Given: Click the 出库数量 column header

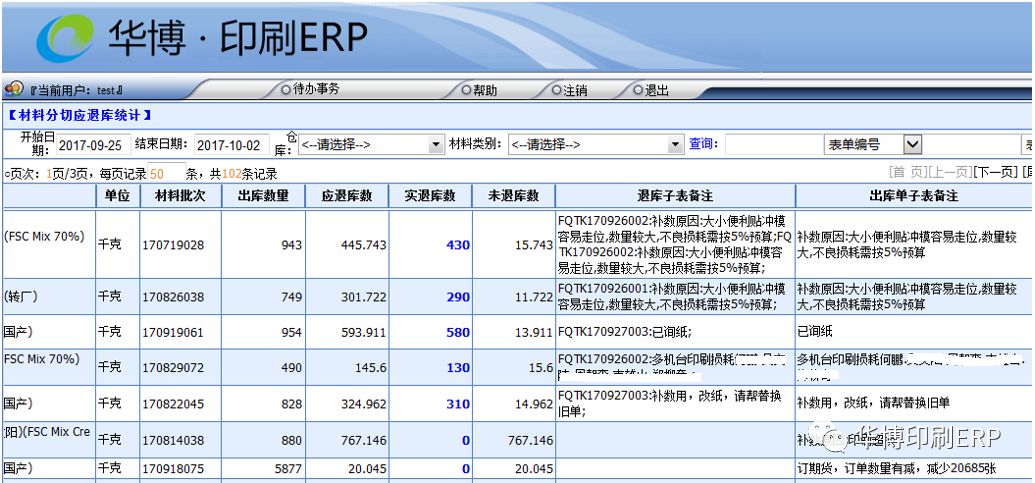Looking at the screenshot, I should point(263,197).
